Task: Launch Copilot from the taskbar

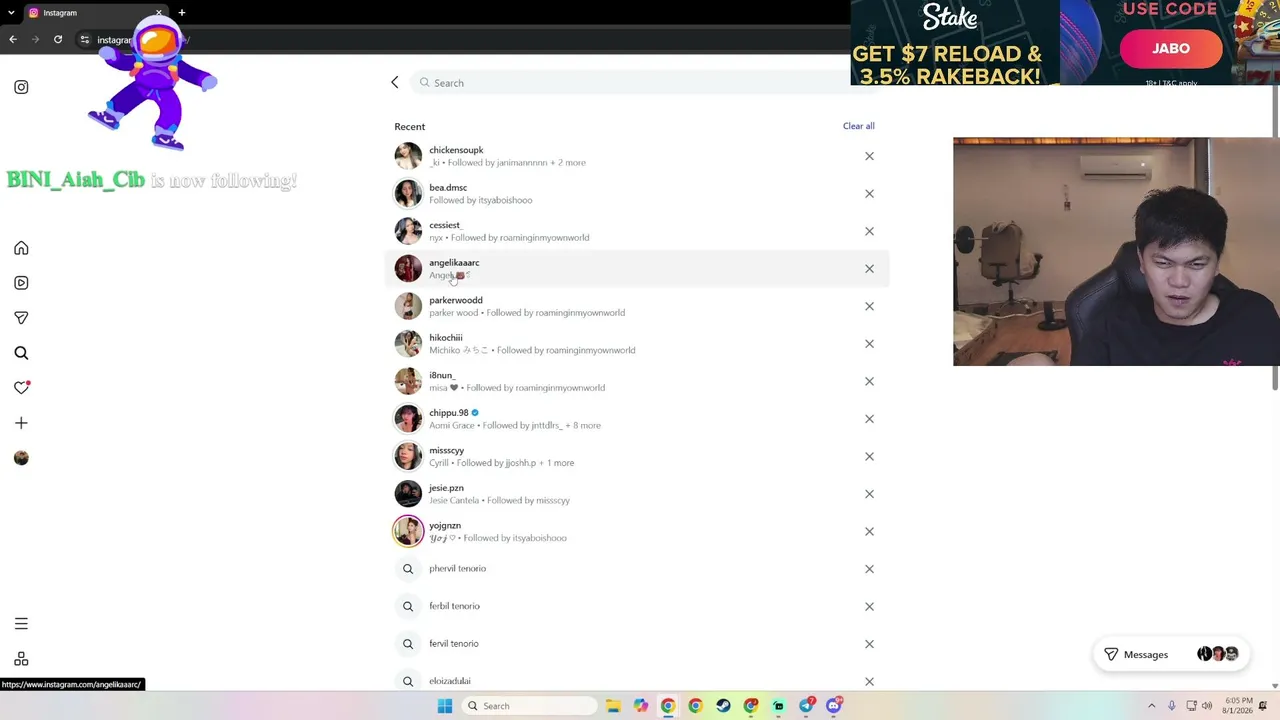Action: click(640, 706)
